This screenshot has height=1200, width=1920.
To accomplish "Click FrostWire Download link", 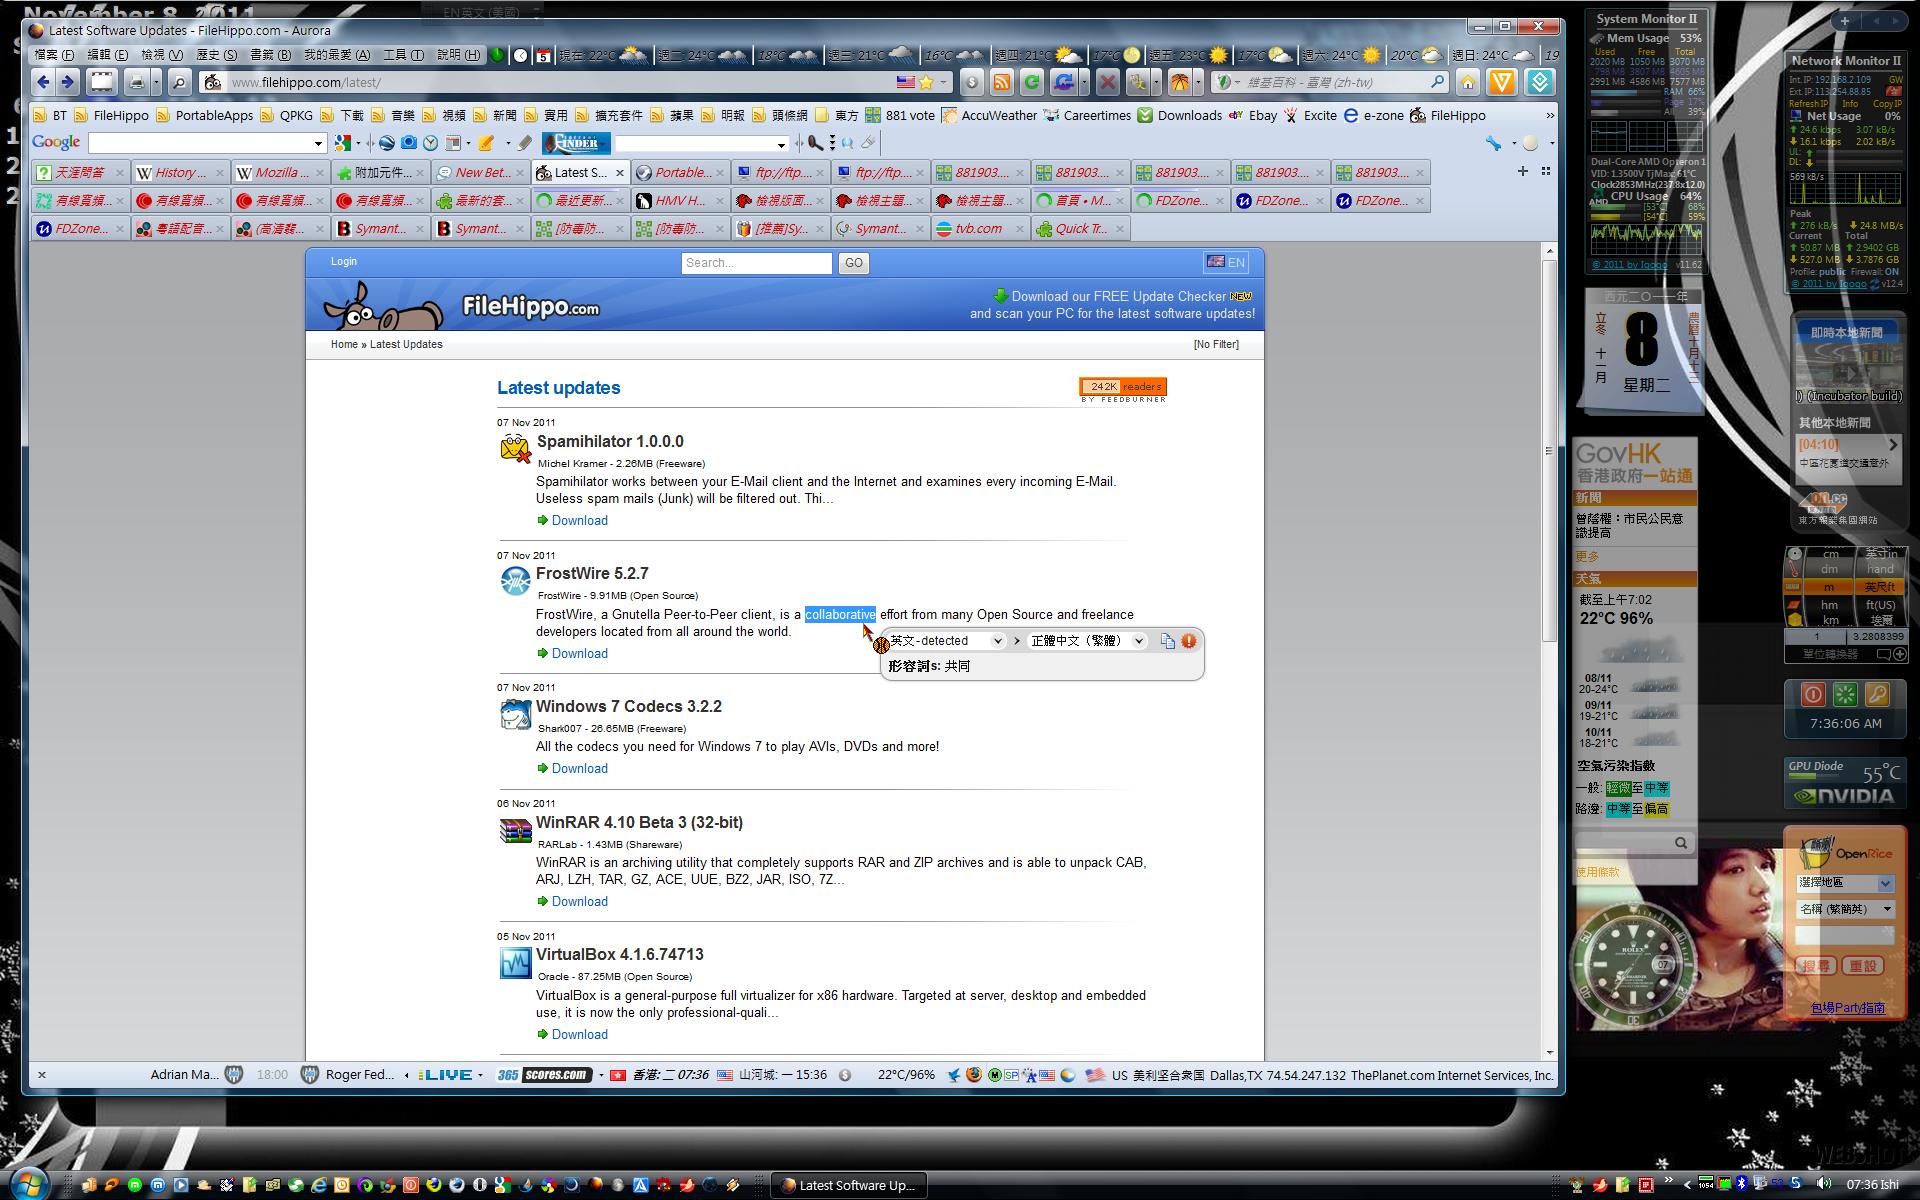I will pos(579,653).
